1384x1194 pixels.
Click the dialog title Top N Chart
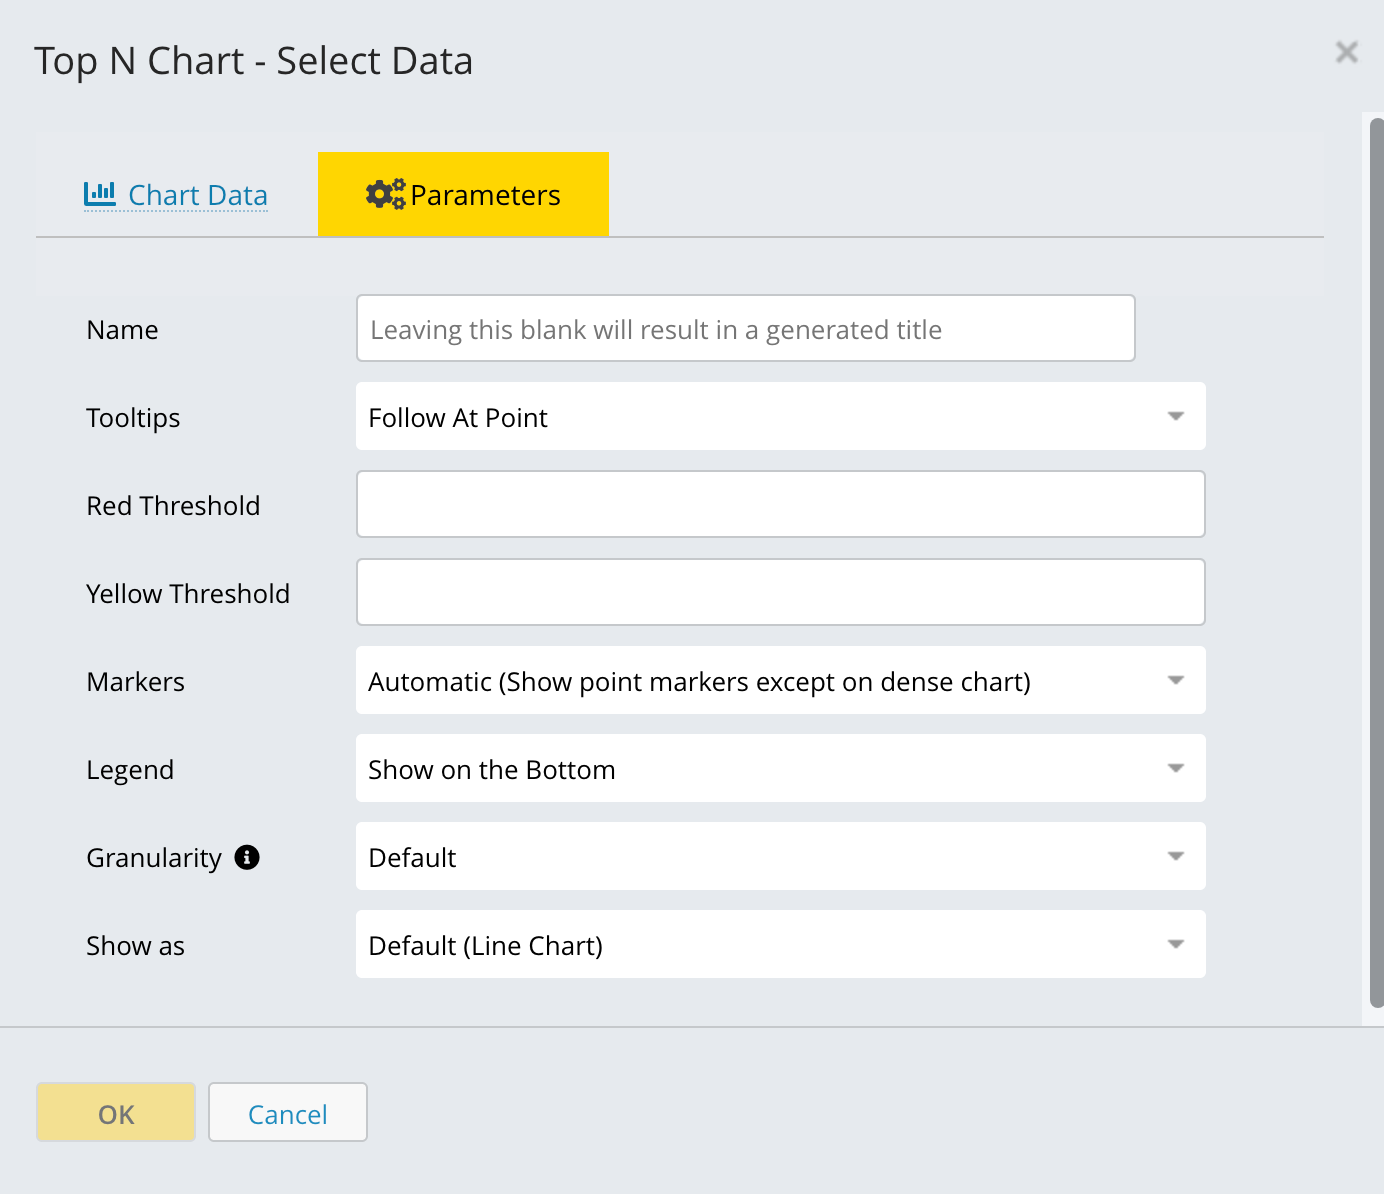pyautogui.click(x=254, y=61)
